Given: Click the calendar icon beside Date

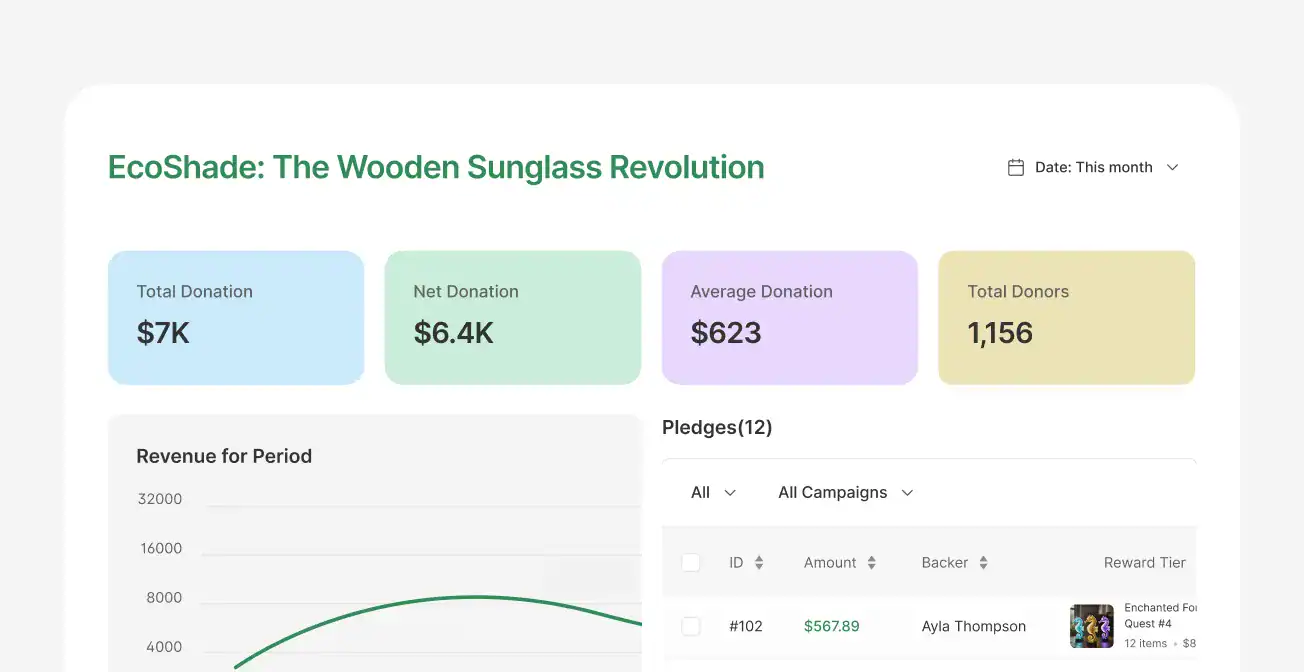Looking at the screenshot, I should pyautogui.click(x=1015, y=168).
